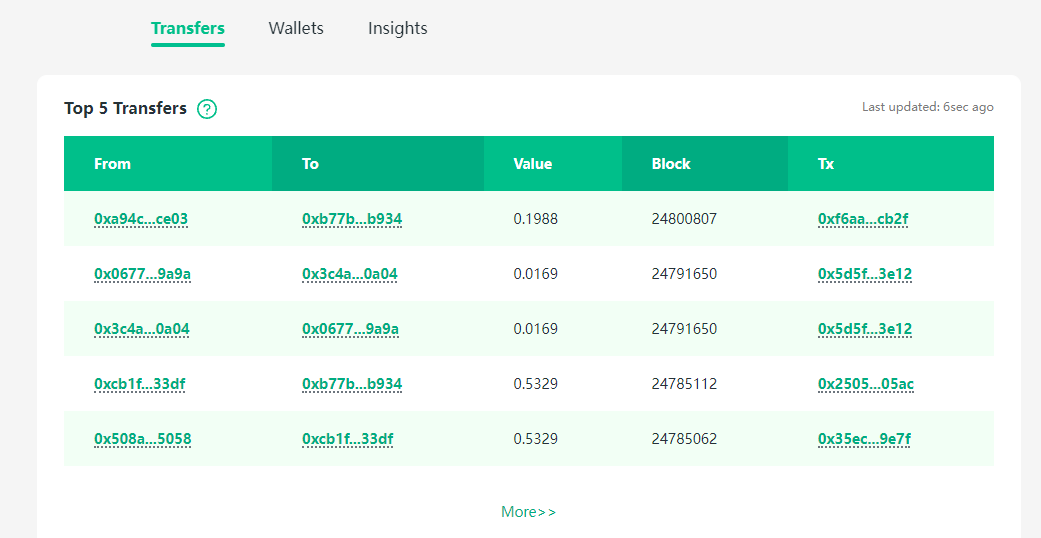
Task: Open sender address 0x0677...9a9a
Action: [142, 274]
